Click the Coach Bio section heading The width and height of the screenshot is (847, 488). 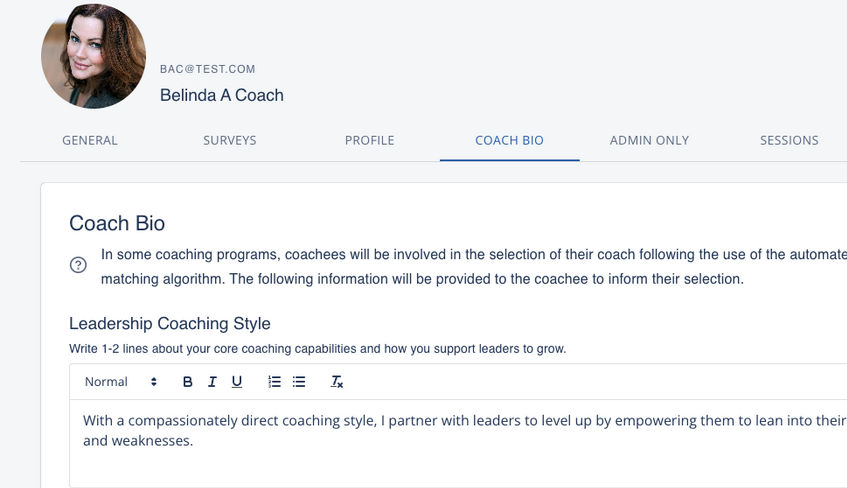(117, 223)
